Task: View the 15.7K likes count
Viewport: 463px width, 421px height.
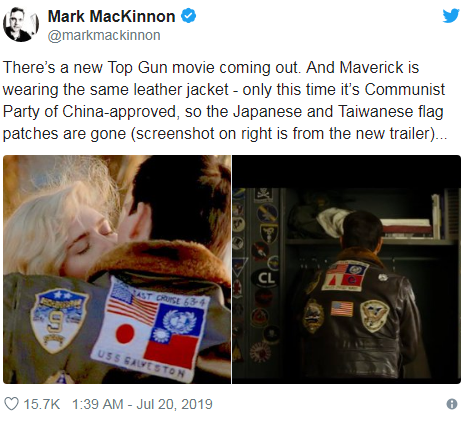Action: [x=42, y=404]
